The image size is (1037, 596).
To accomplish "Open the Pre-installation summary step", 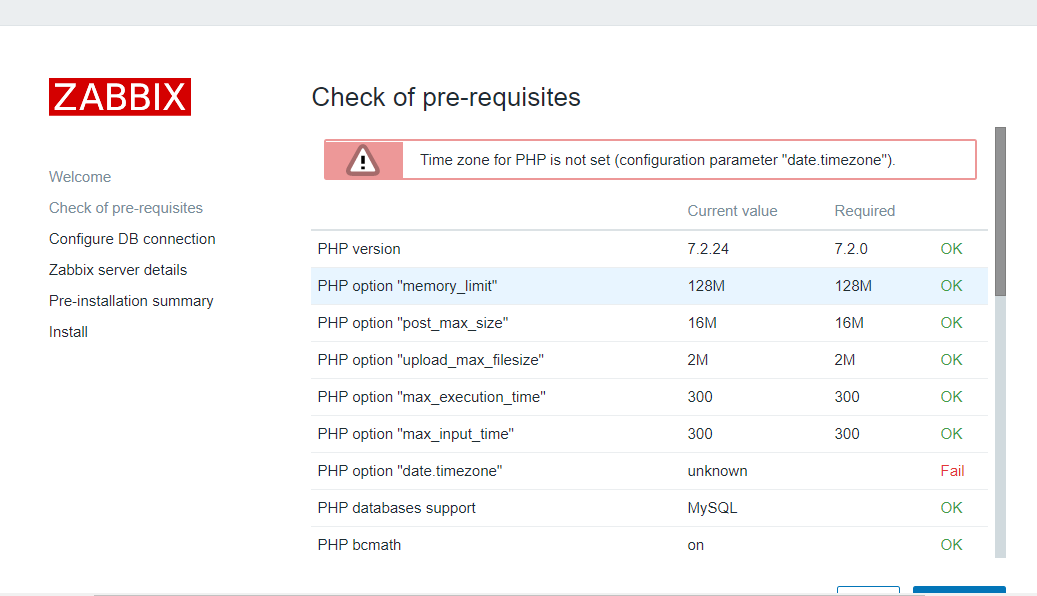I will (131, 300).
